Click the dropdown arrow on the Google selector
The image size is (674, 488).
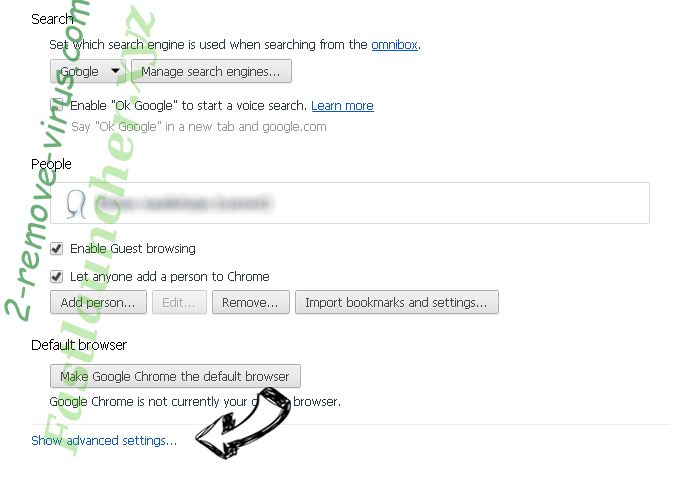(115, 71)
